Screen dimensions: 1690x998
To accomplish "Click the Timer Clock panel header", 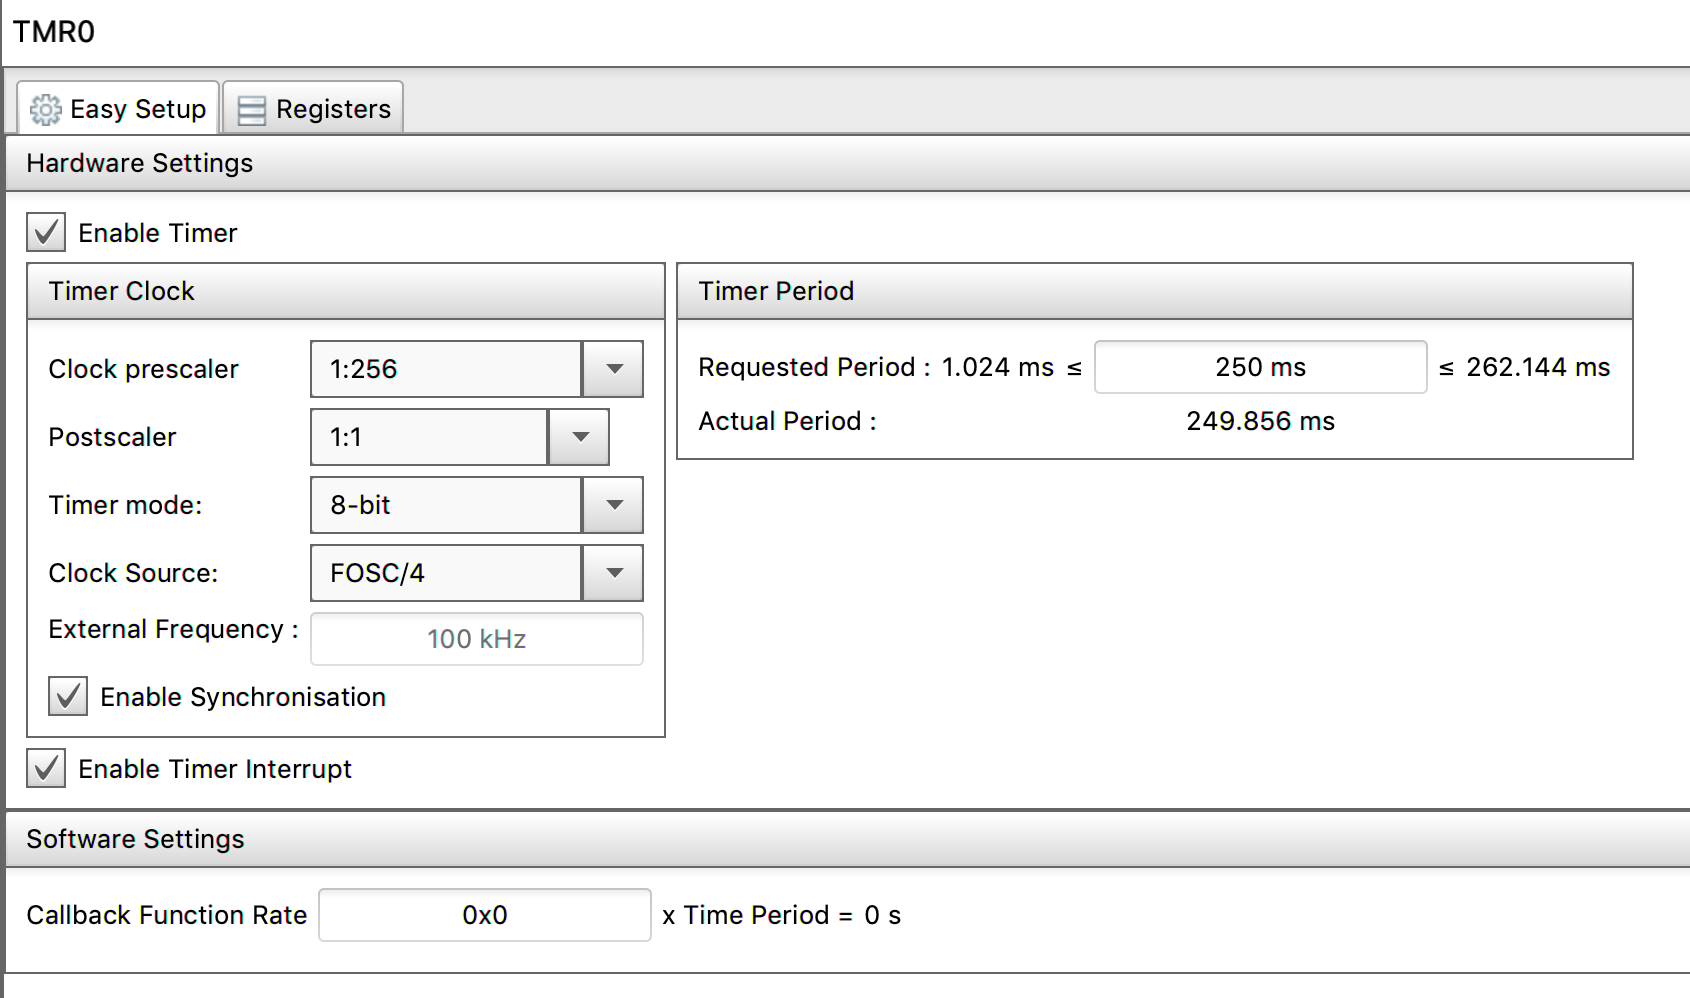I will point(122,291).
